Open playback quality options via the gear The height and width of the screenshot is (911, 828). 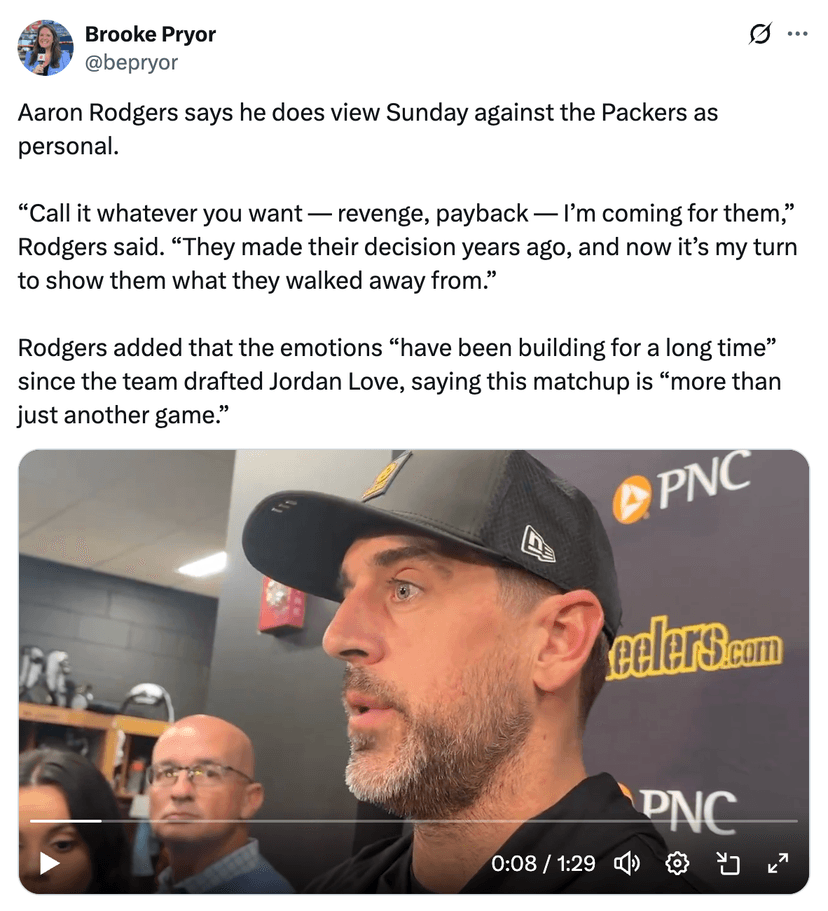[x=679, y=863]
